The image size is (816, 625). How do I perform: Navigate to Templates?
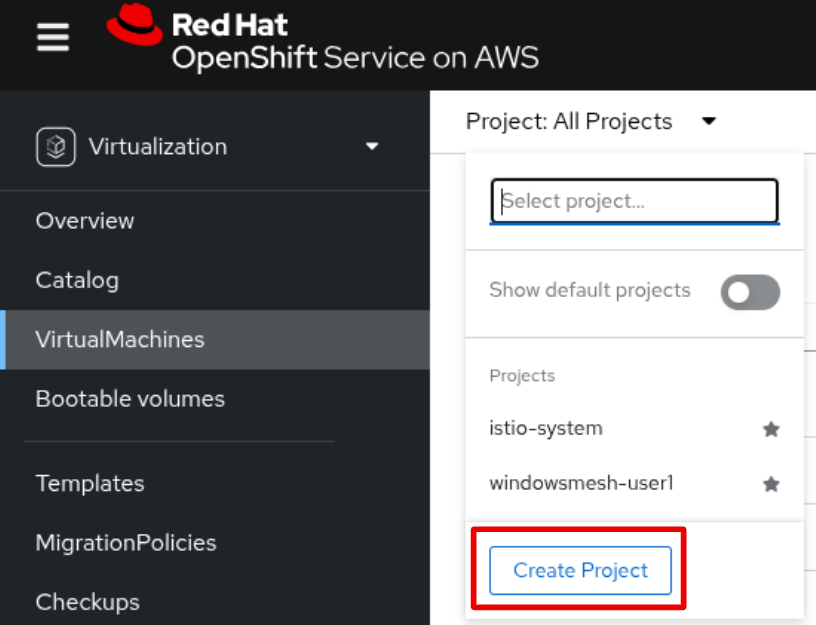90,484
